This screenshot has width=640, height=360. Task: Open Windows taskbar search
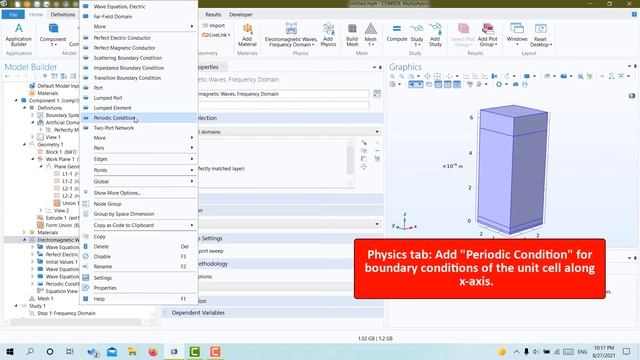point(30,351)
